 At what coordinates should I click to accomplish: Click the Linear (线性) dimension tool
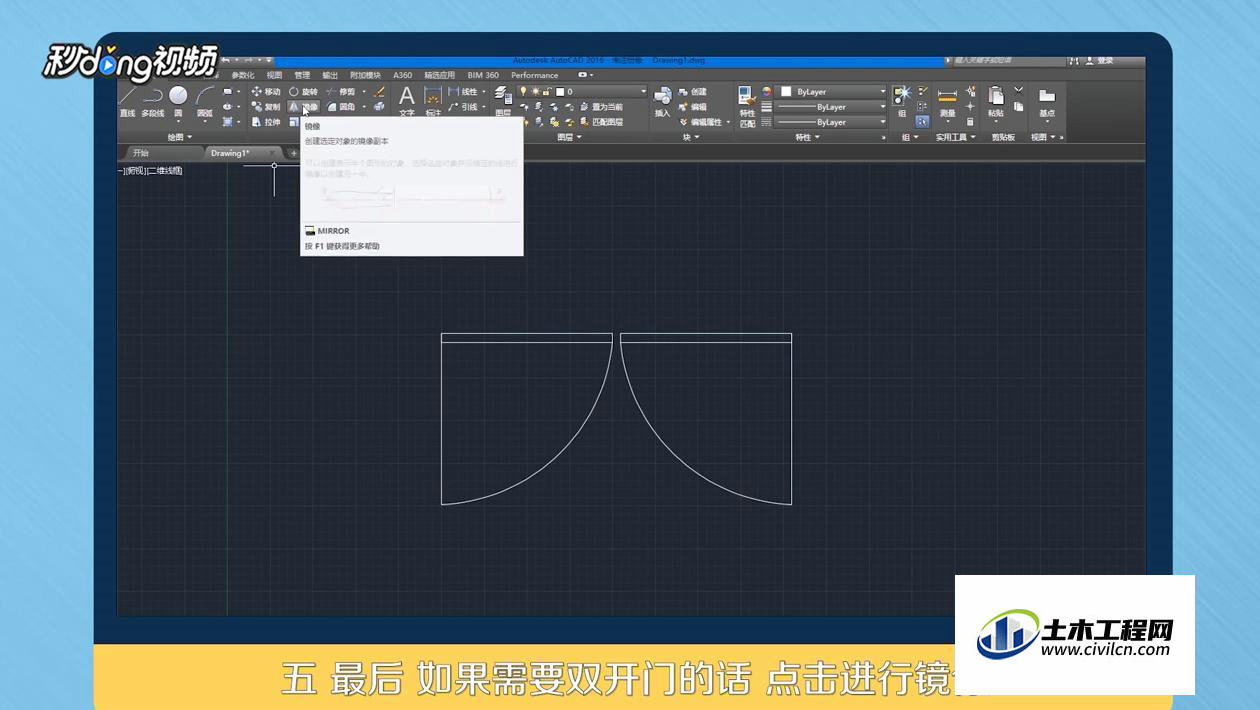pyautogui.click(x=463, y=91)
